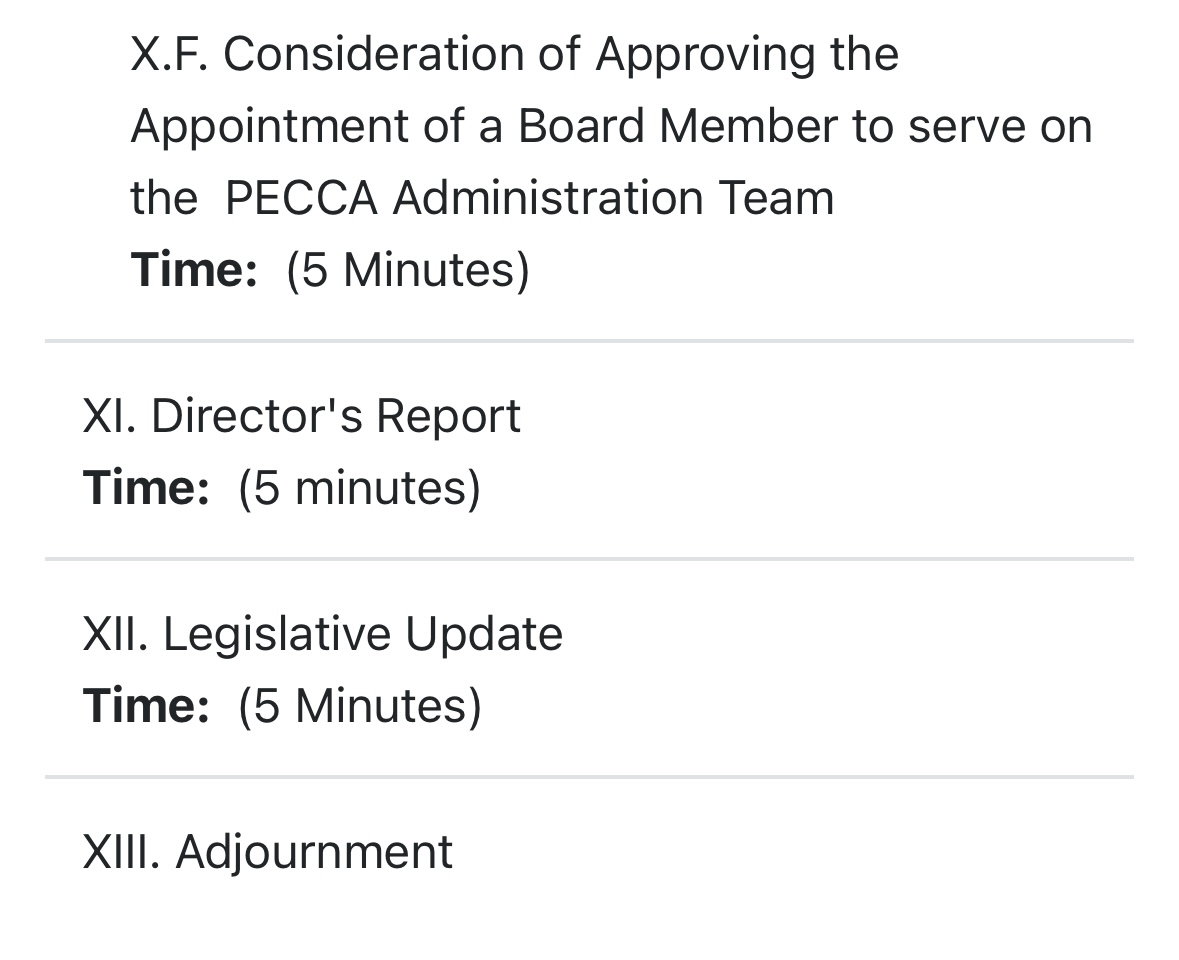Click the Time label under Legislative Update
This screenshot has width=1179, height=960.
[146, 705]
